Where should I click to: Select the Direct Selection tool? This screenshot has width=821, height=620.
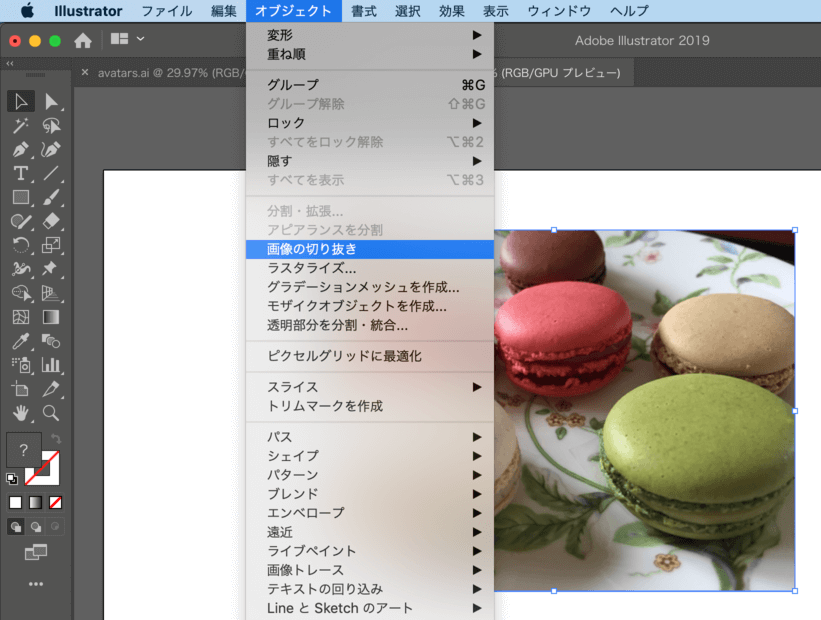(51, 101)
